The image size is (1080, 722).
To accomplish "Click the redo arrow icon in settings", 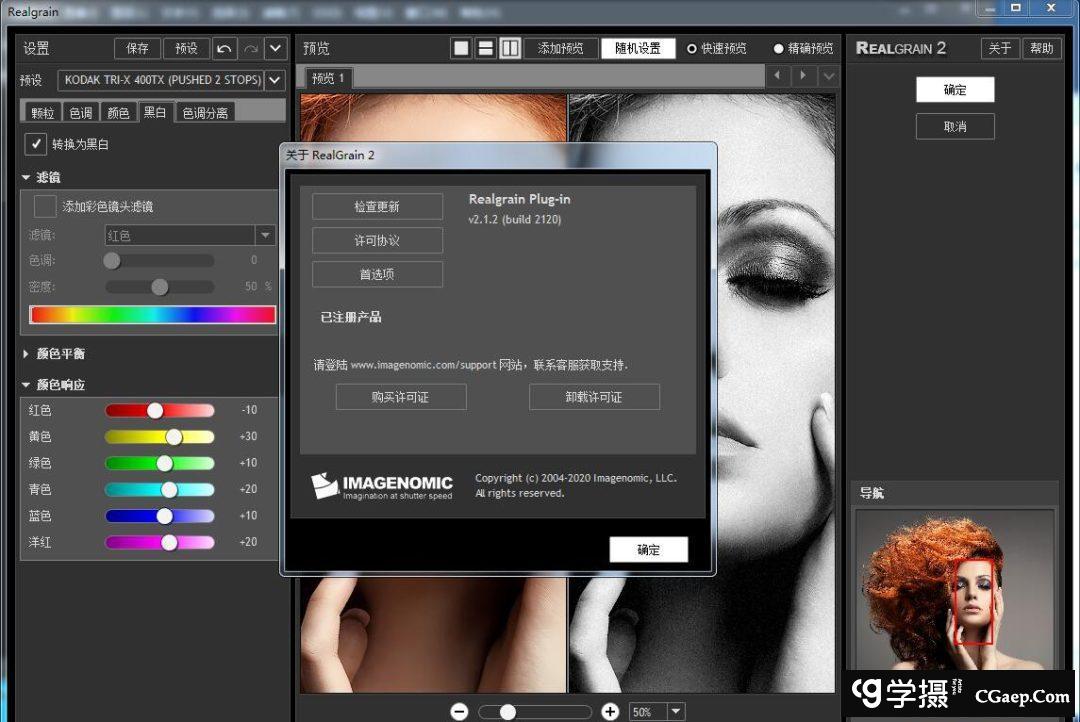I will tap(250, 48).
